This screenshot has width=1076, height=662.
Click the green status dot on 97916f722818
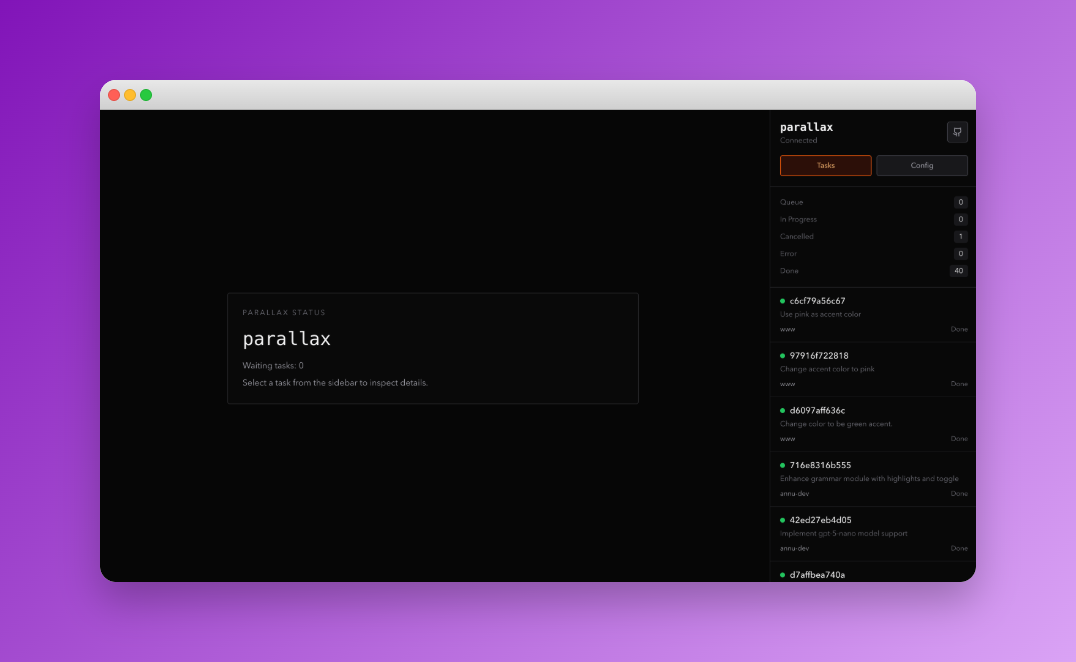[x=784, y=354]
